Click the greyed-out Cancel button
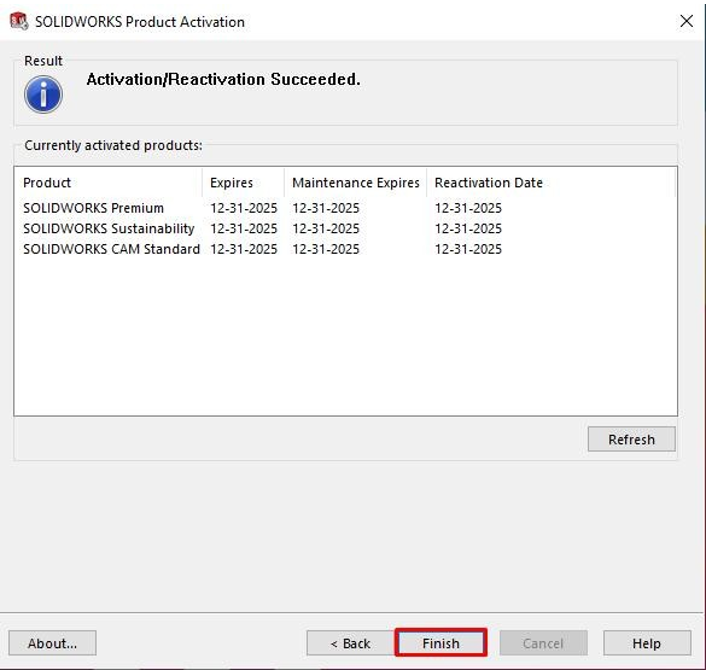This screenshot has width=706, height=671. click(x=543, y=643)
